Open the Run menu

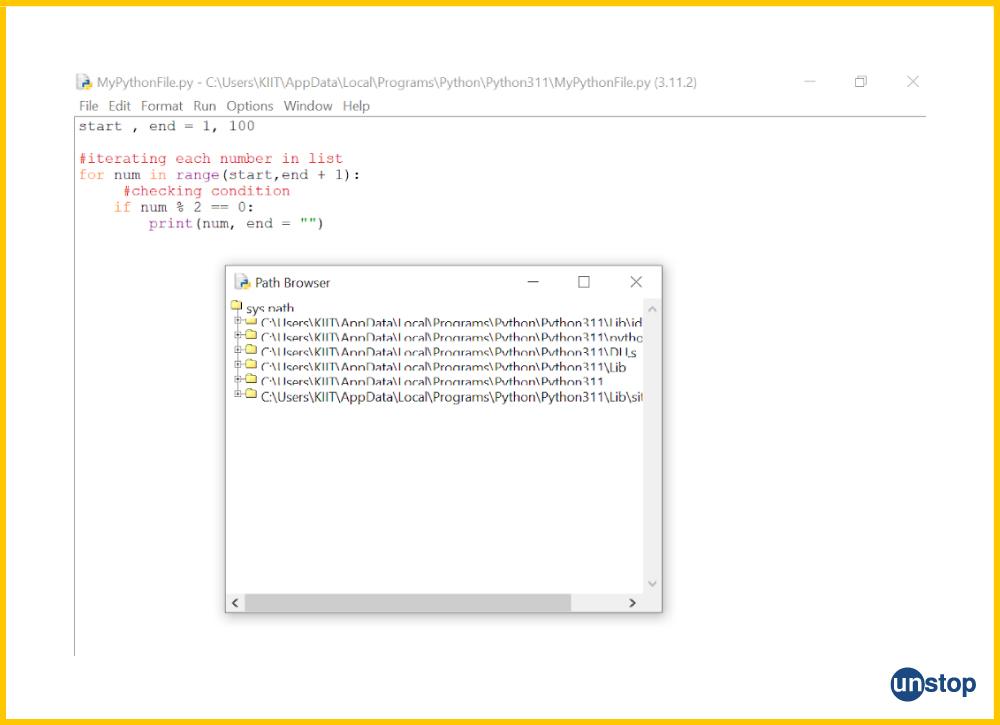205,106
